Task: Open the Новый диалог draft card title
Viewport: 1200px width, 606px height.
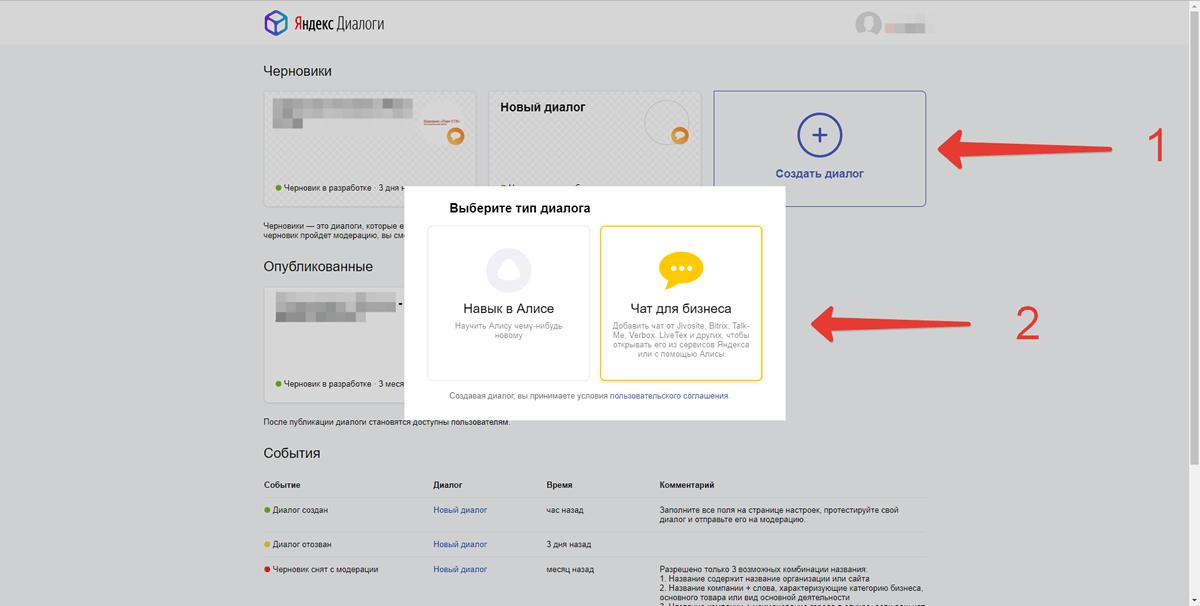Action: pyautogui.click(x=543, y=107)
